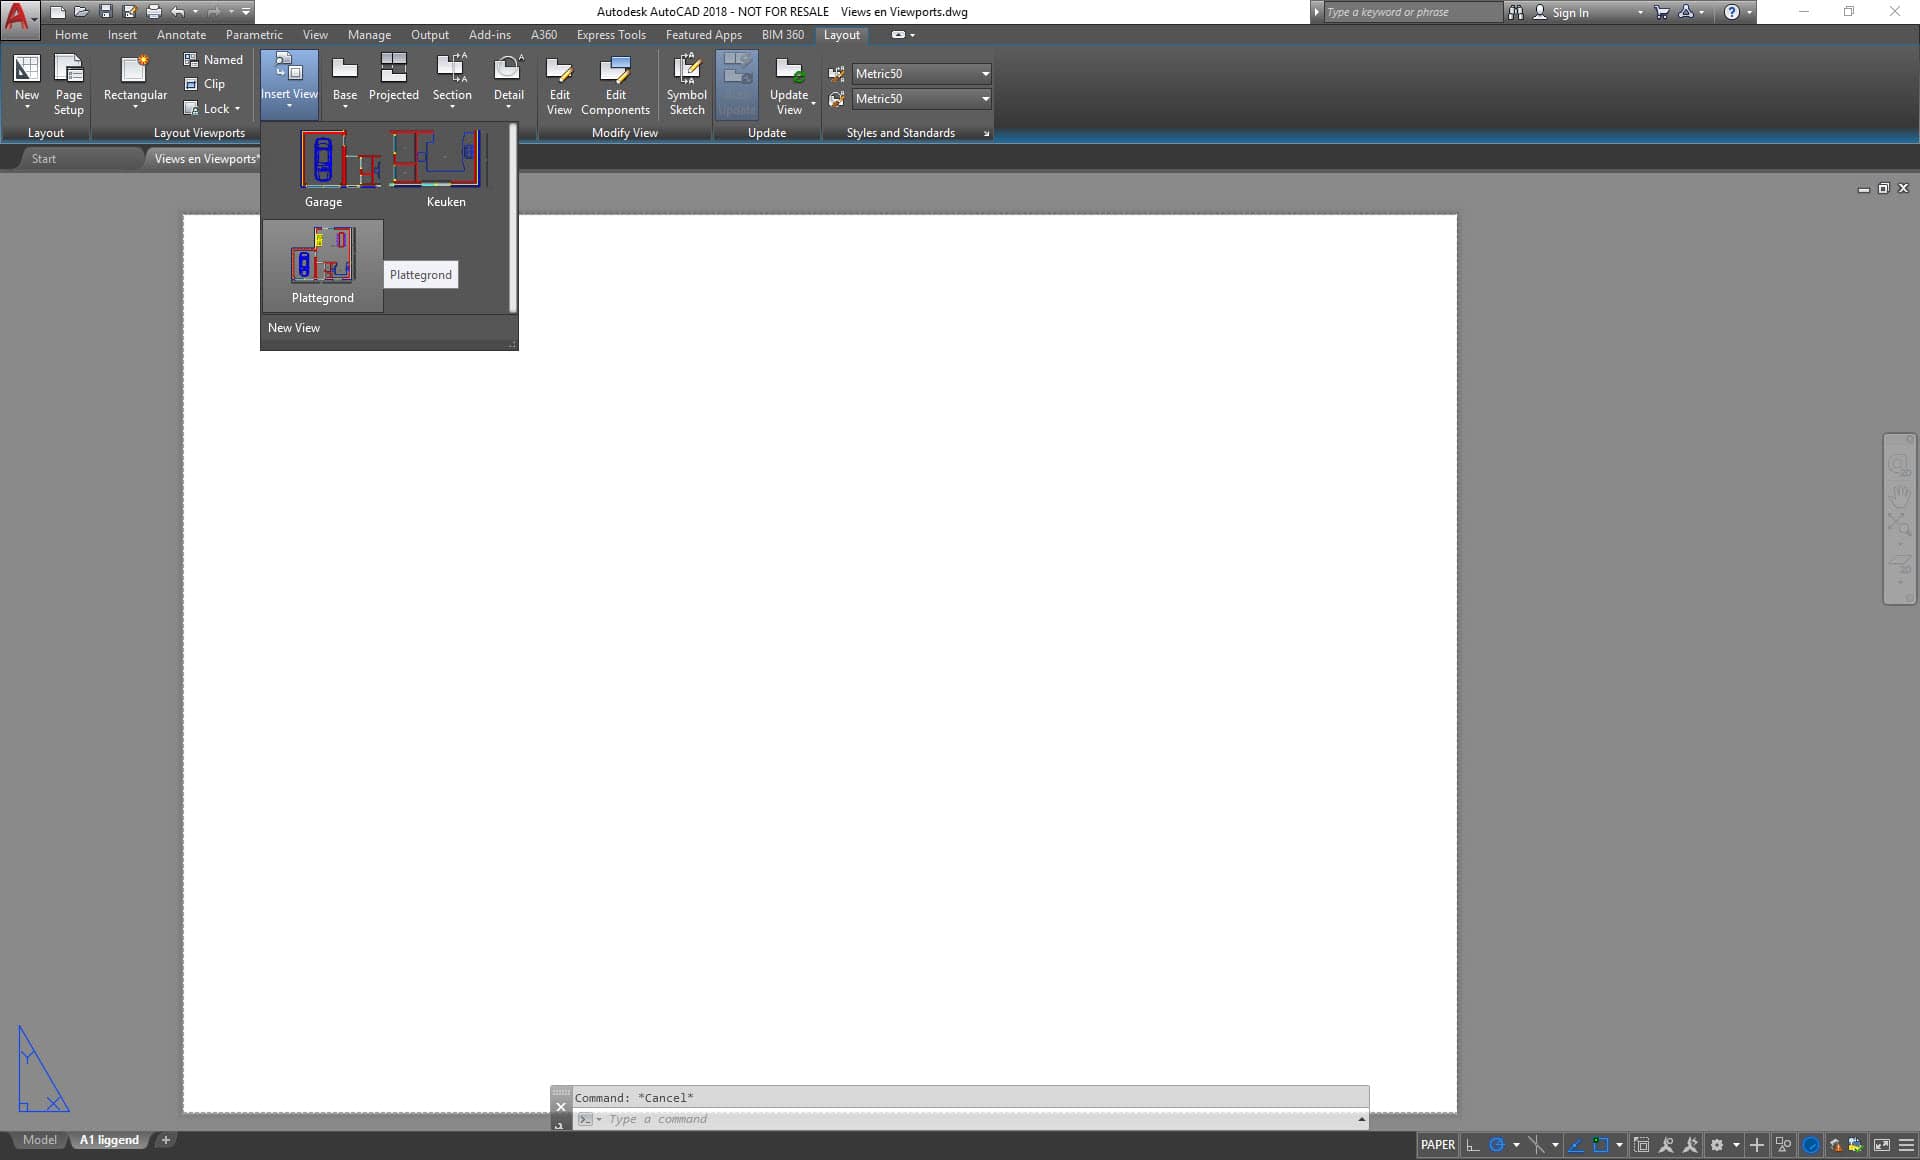Open the Parametric ribbon tab
The height and width of the screenshot is (1160, 1920).
(254, 35)
